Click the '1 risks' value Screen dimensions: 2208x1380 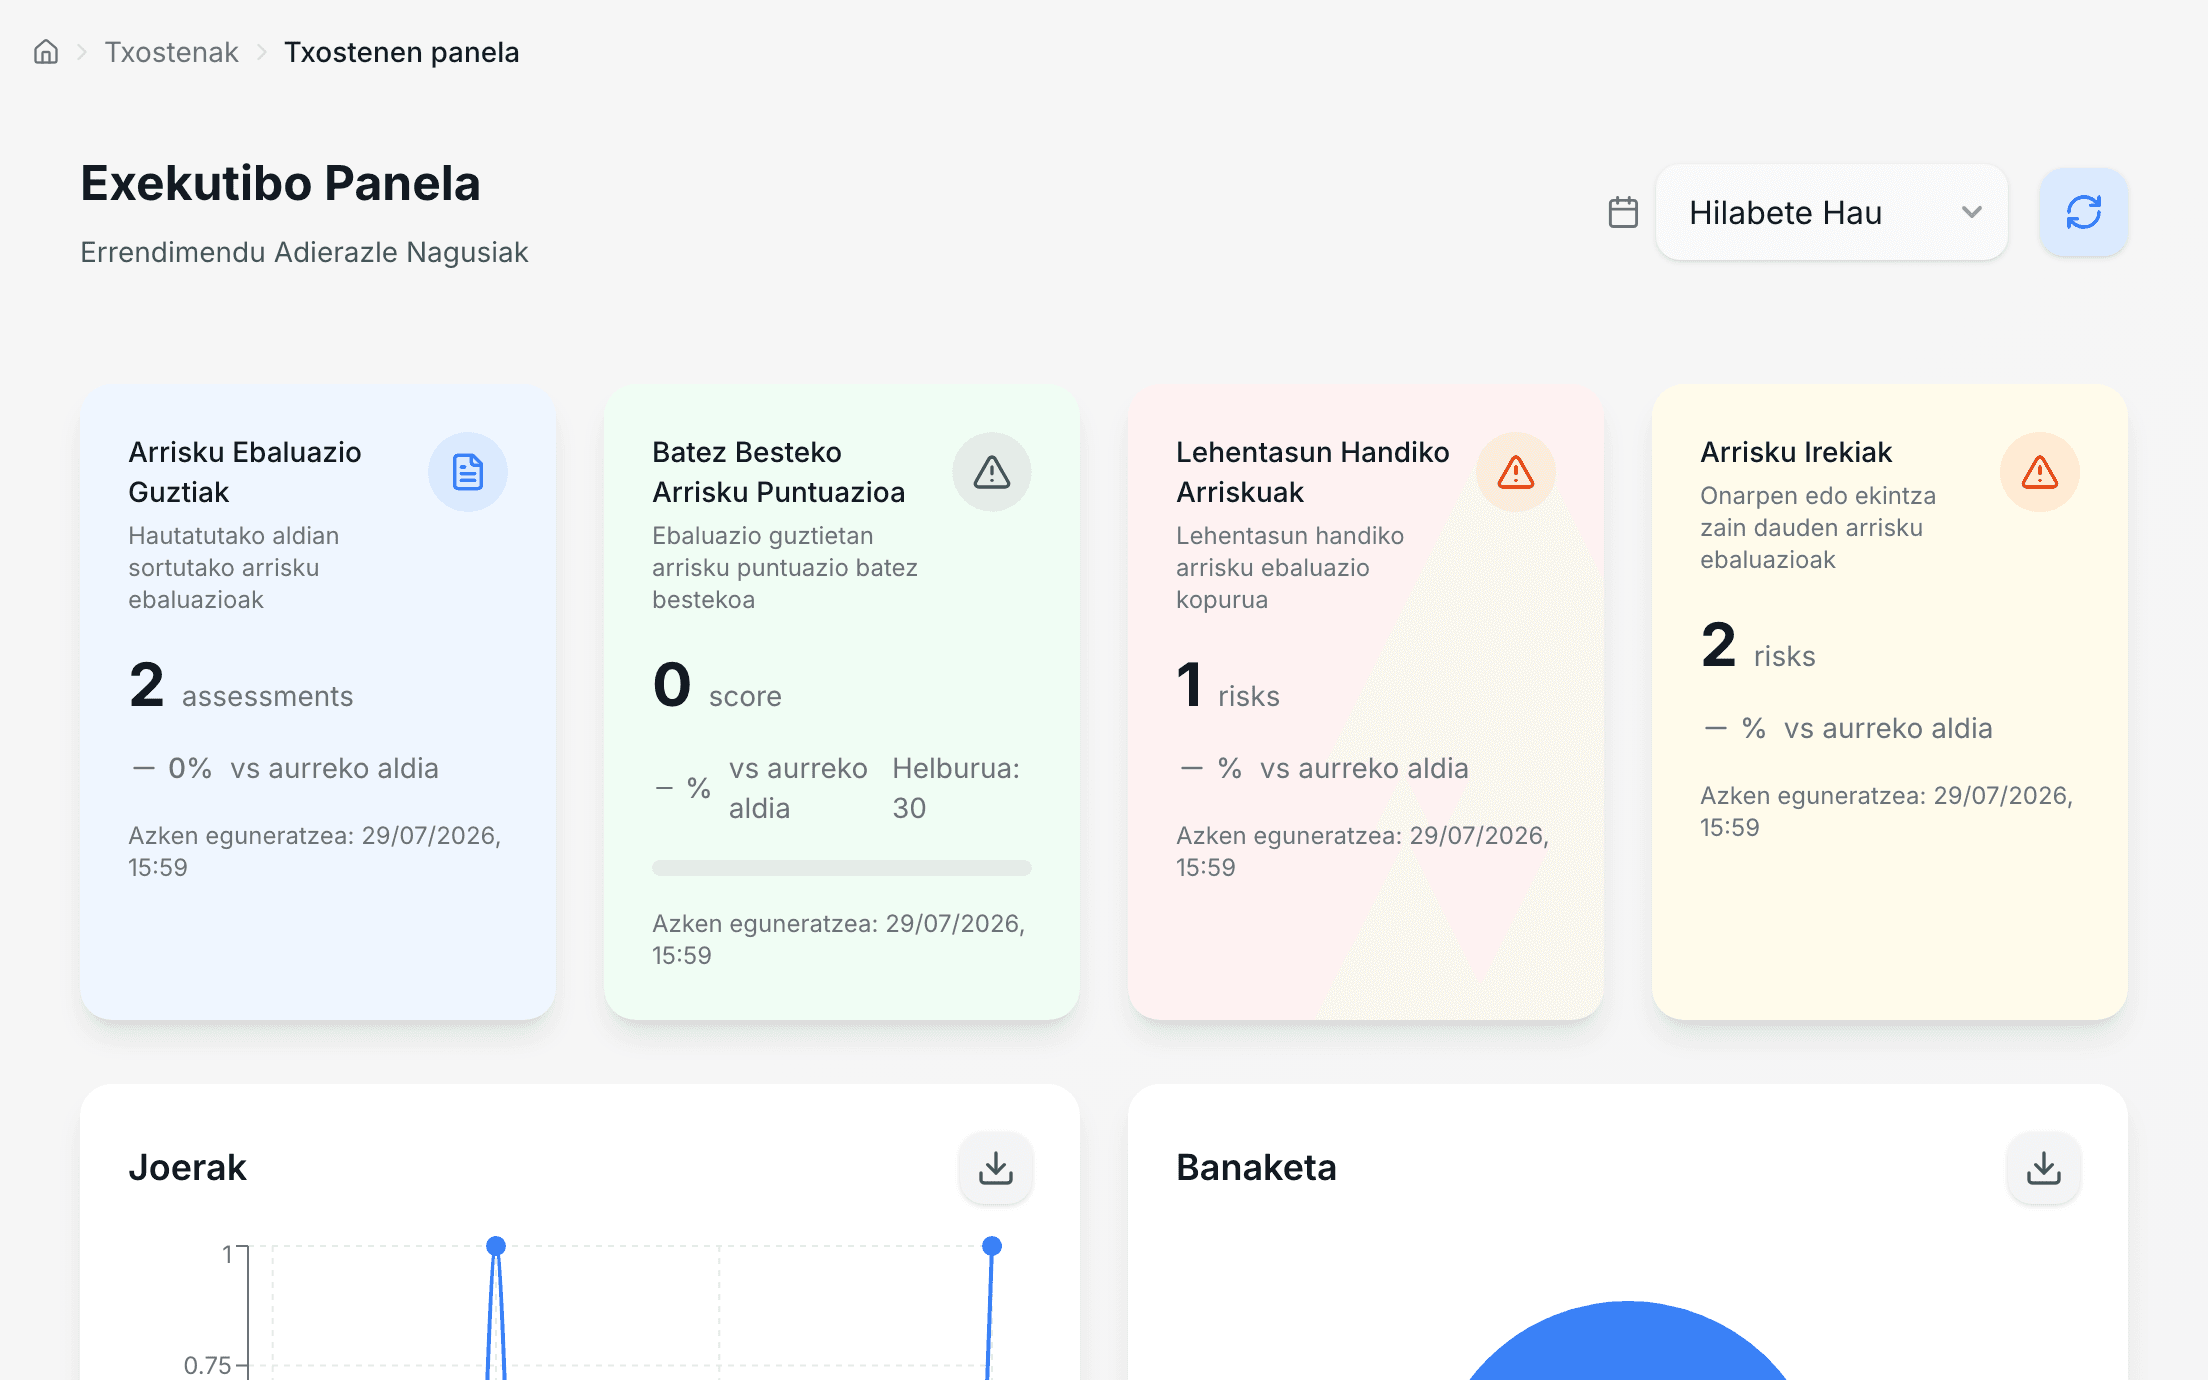click(1228, 686)
